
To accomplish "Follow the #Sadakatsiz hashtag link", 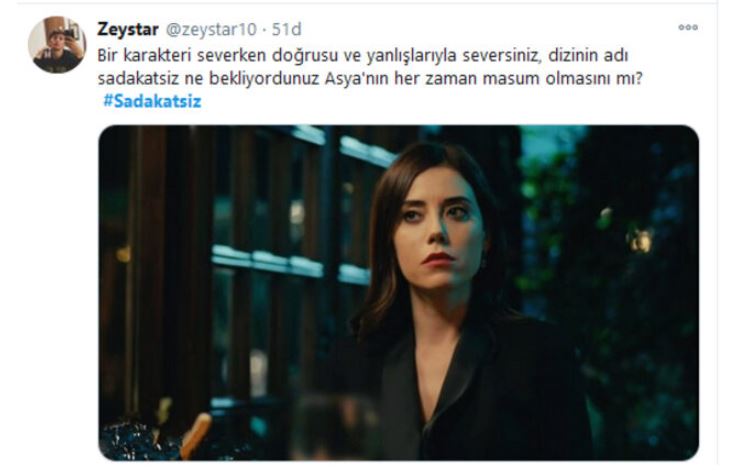I will pos(152,101).
